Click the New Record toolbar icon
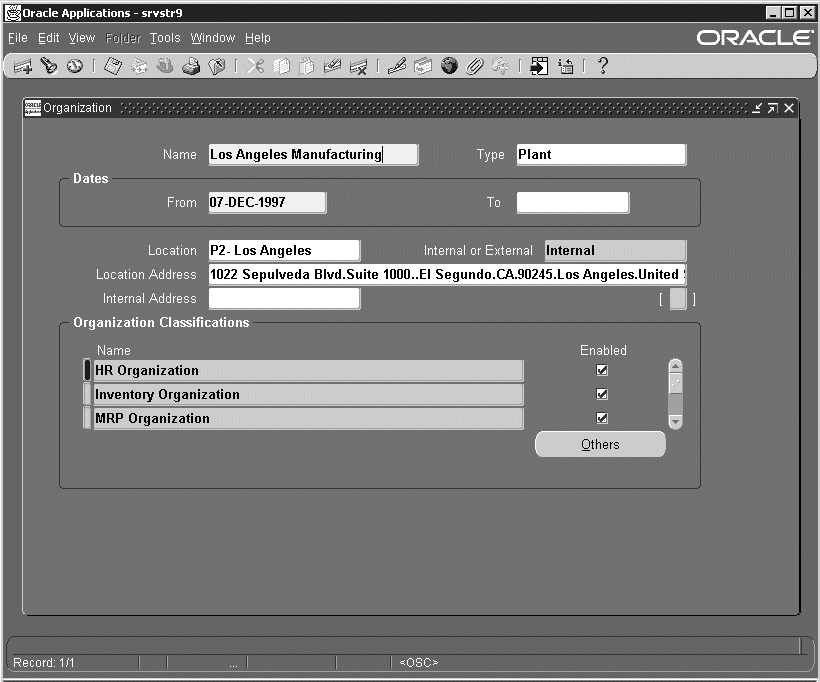This screenshot has width=820, height=682. click(22, 66)
